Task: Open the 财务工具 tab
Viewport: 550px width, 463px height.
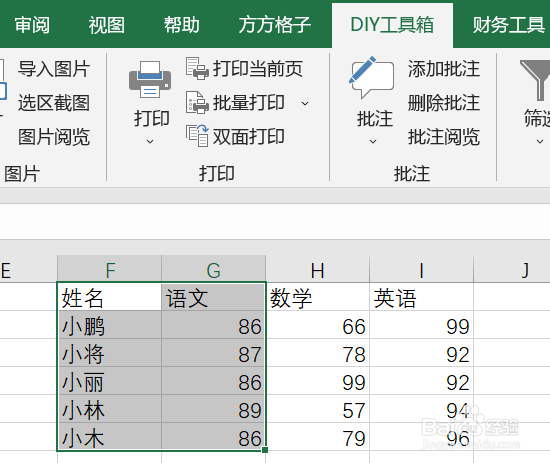Action: [x=509, y=25]
